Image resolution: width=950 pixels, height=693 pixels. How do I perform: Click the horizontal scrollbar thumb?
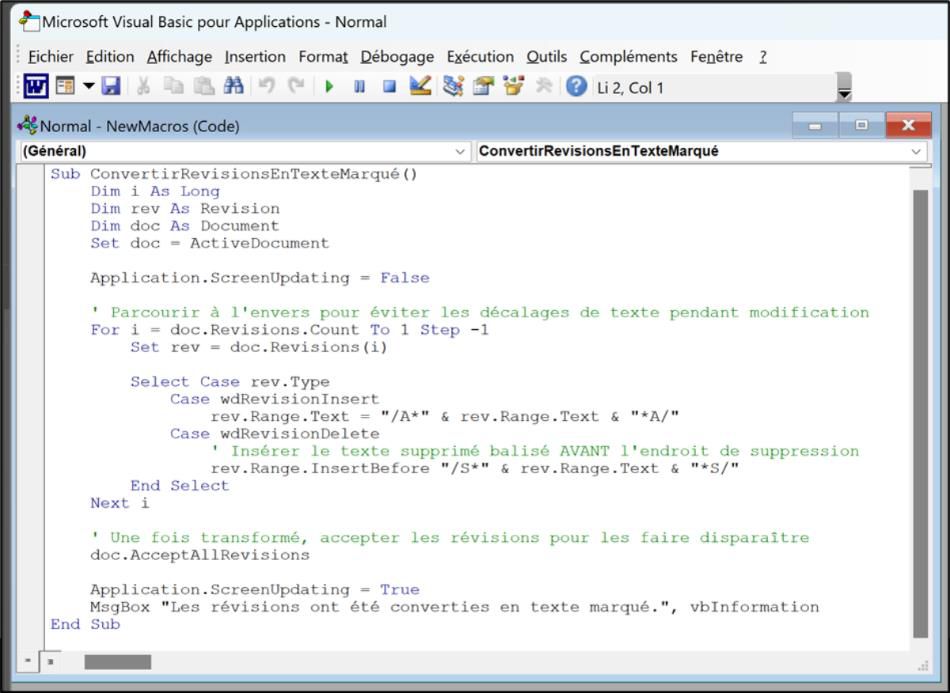pos(118,662)
